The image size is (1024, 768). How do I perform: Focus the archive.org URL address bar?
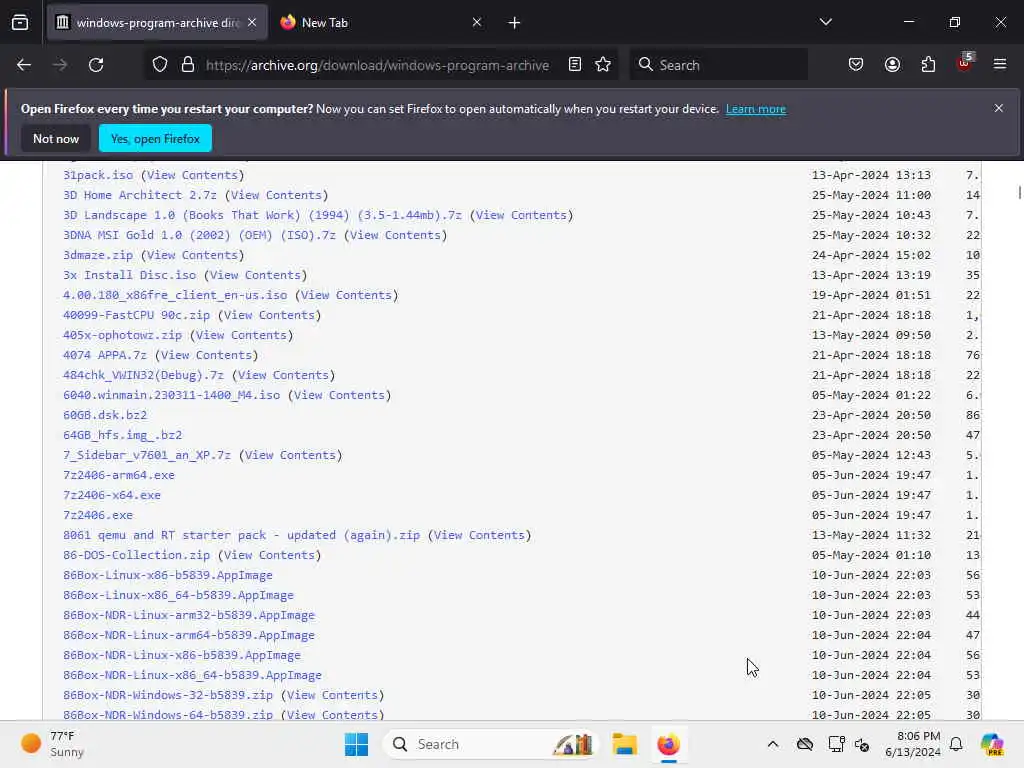pyautogui.click(x=377, y=65)
